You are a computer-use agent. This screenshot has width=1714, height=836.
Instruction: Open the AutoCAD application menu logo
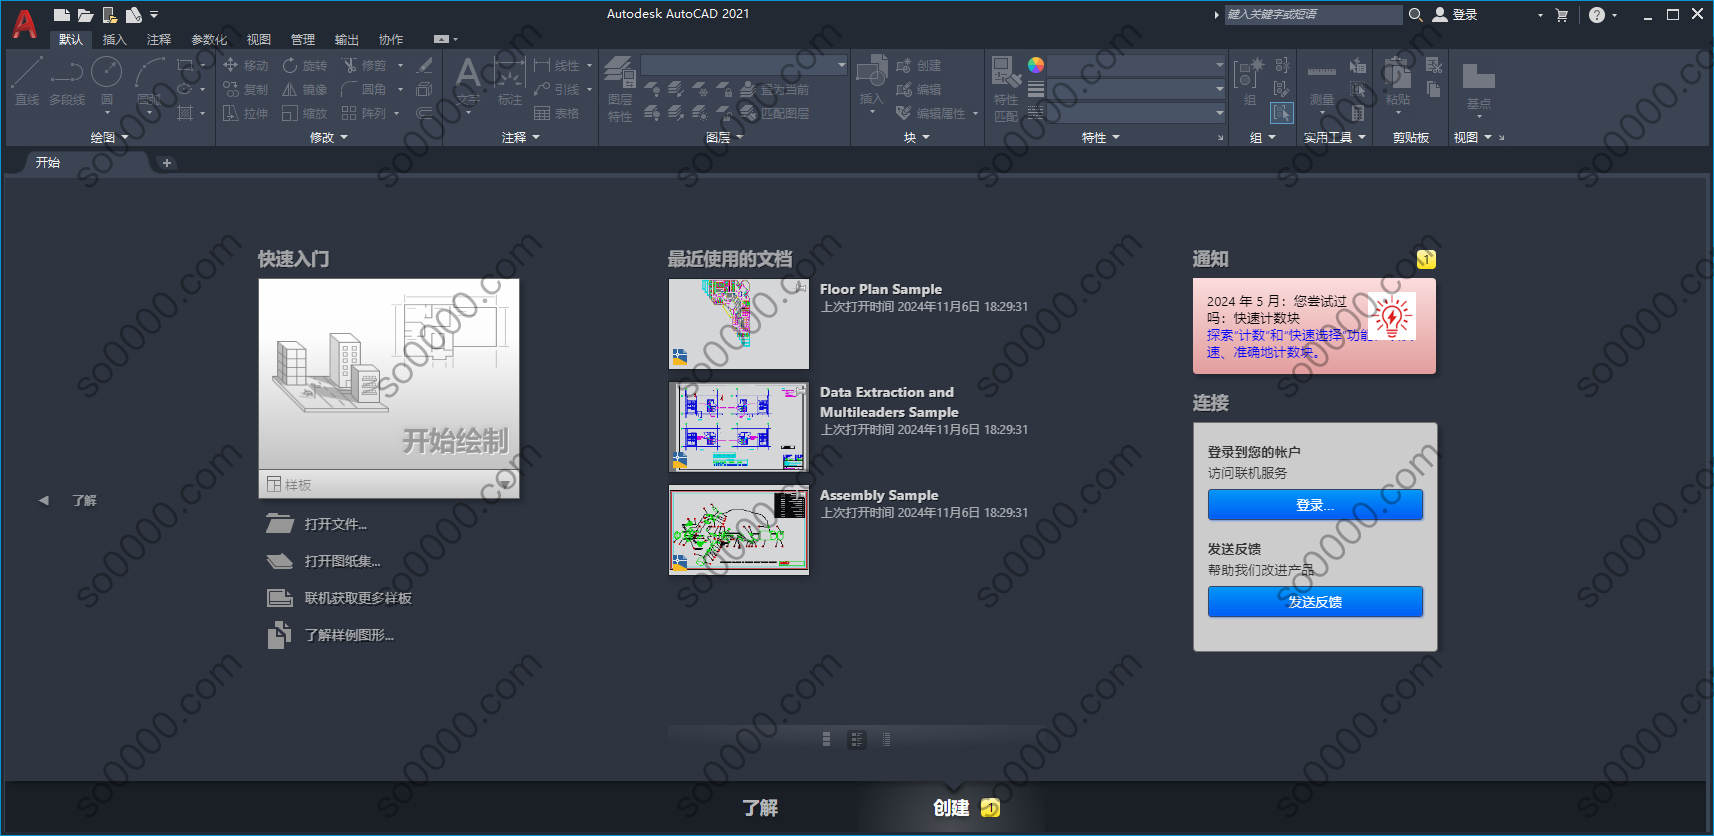24,23
